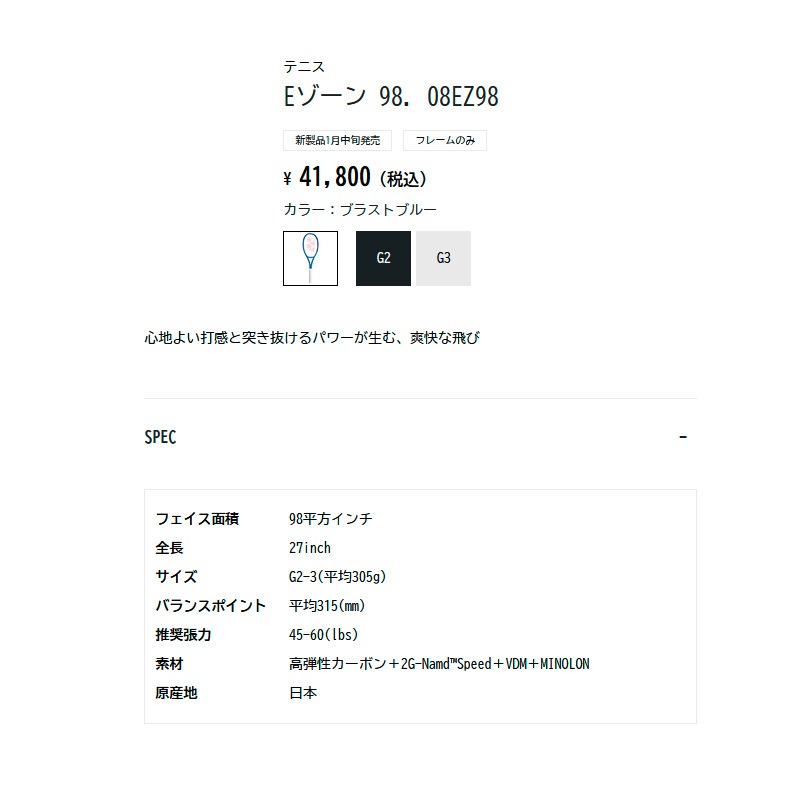
Task: Click the 原産地 spec label
Action: [x=176, y=693]
